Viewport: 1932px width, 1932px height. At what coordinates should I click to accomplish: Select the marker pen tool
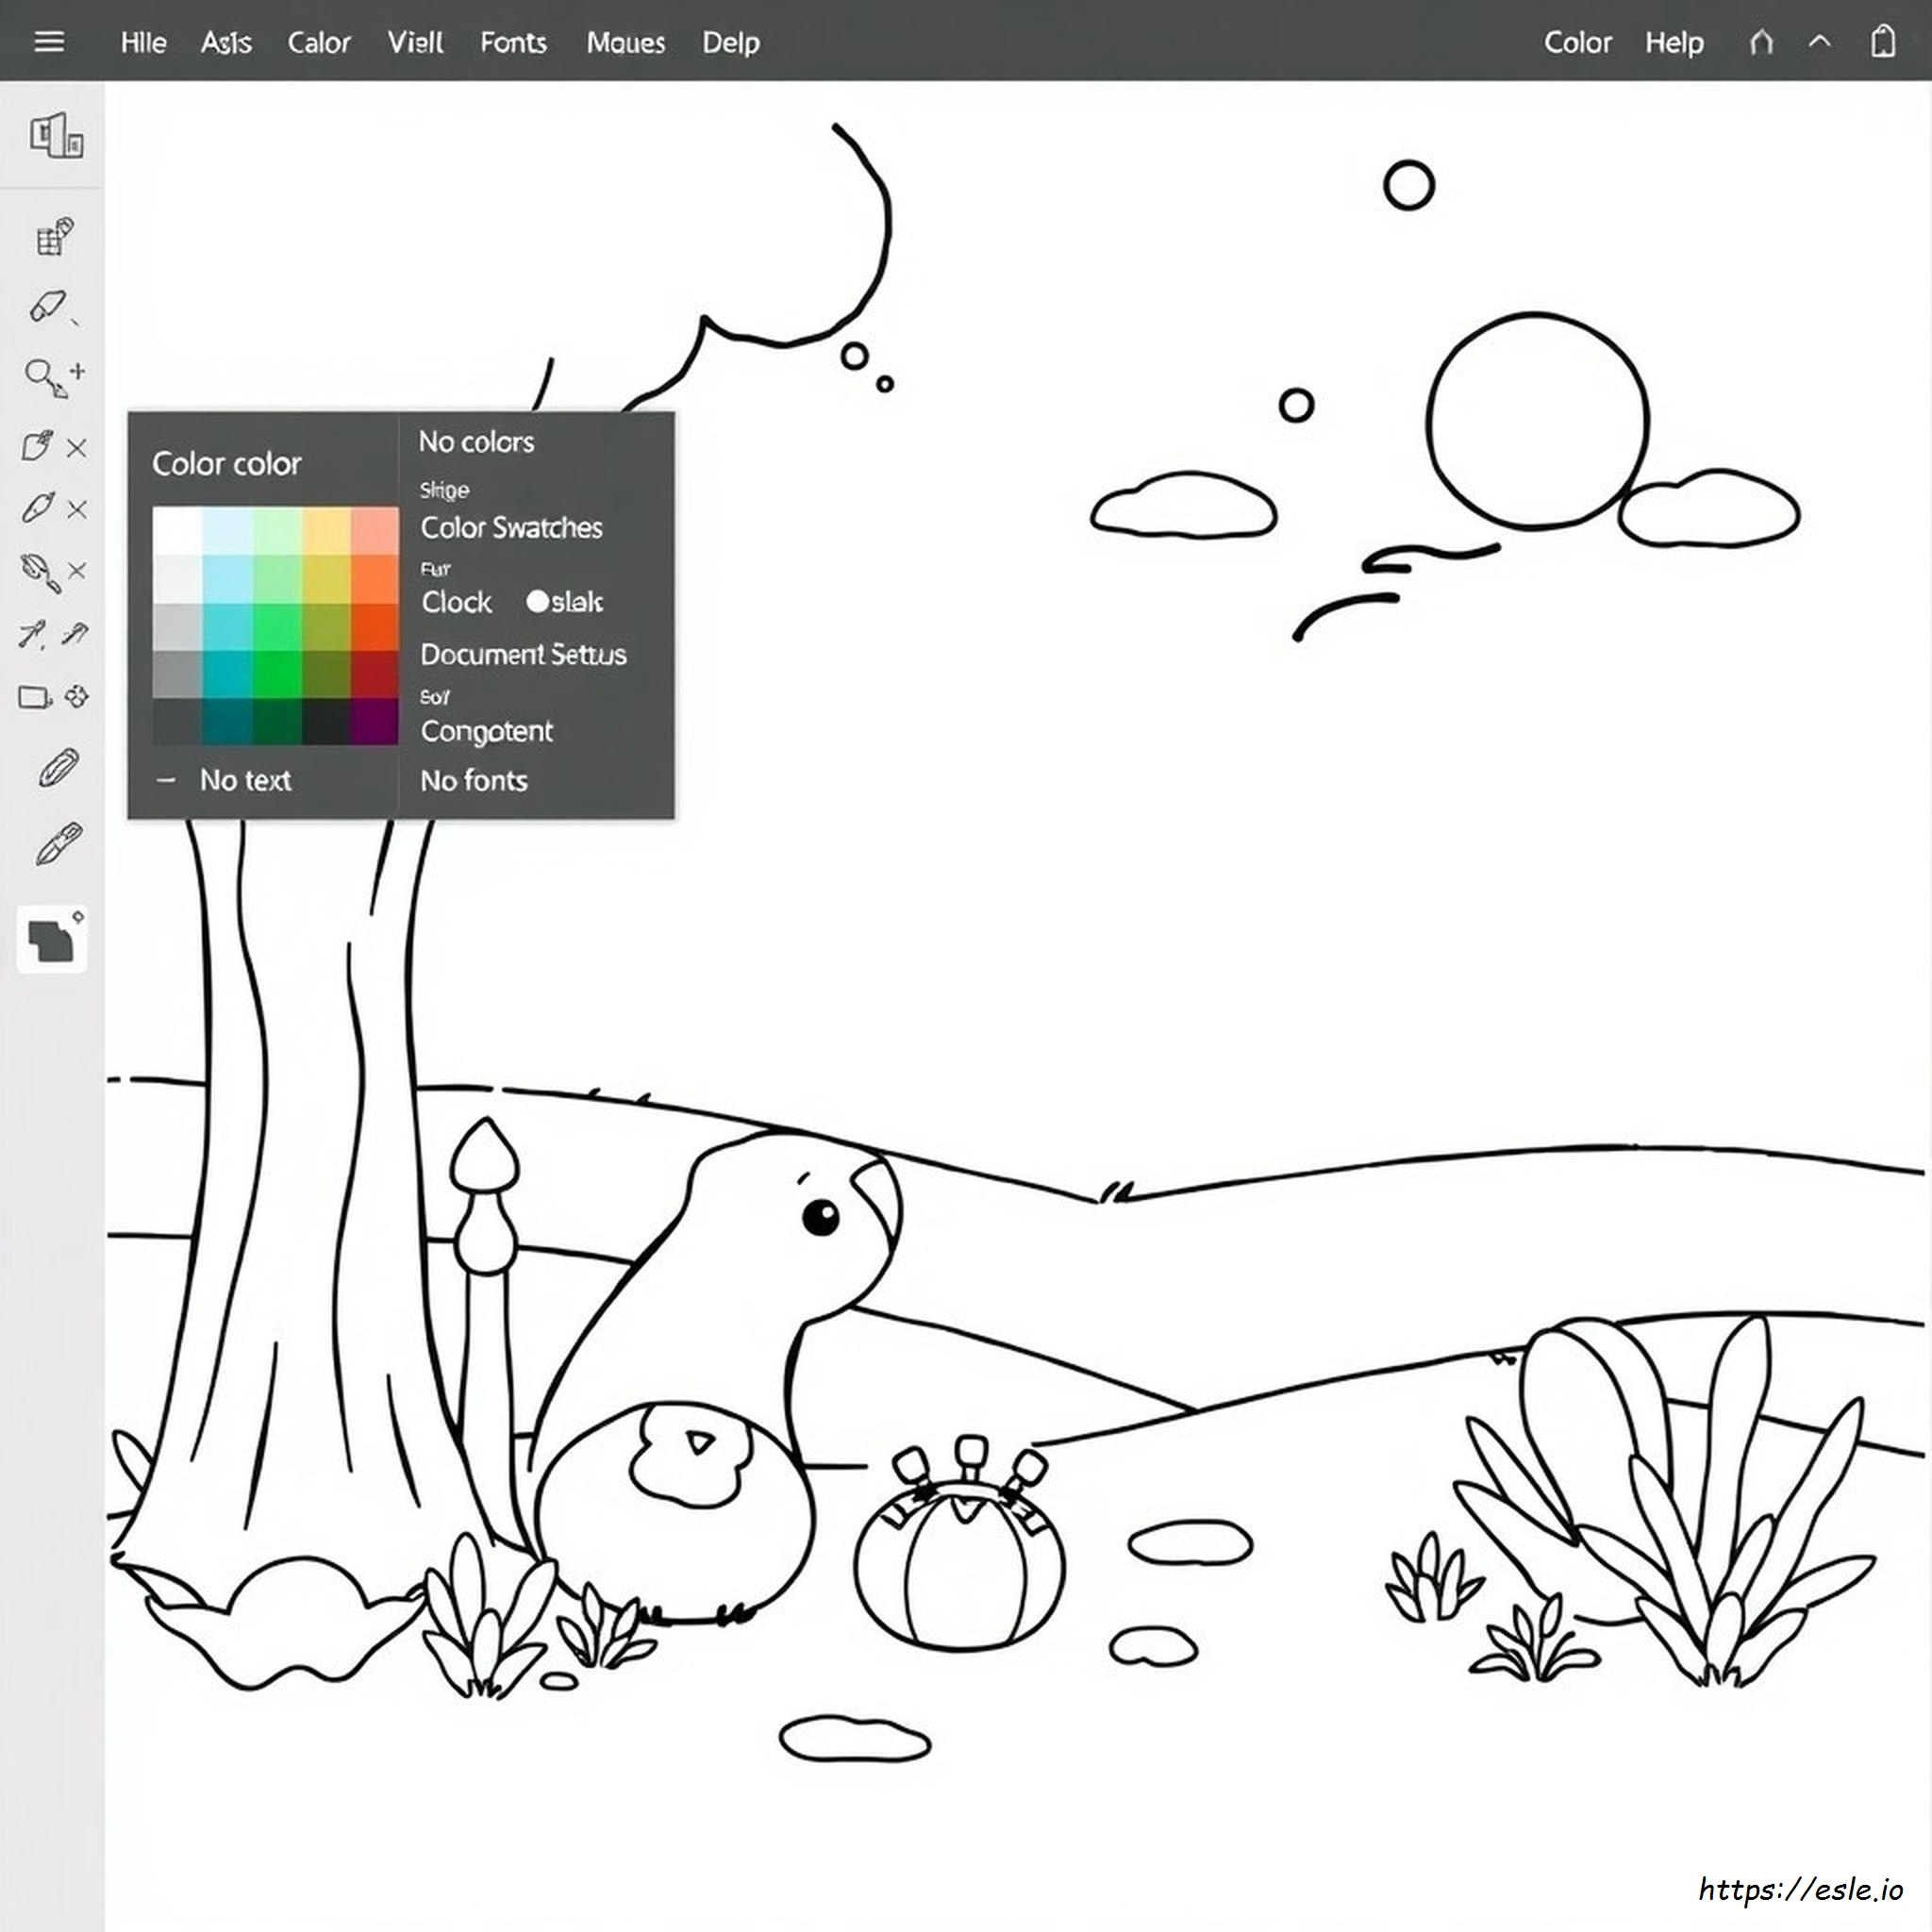coord(58,844)
